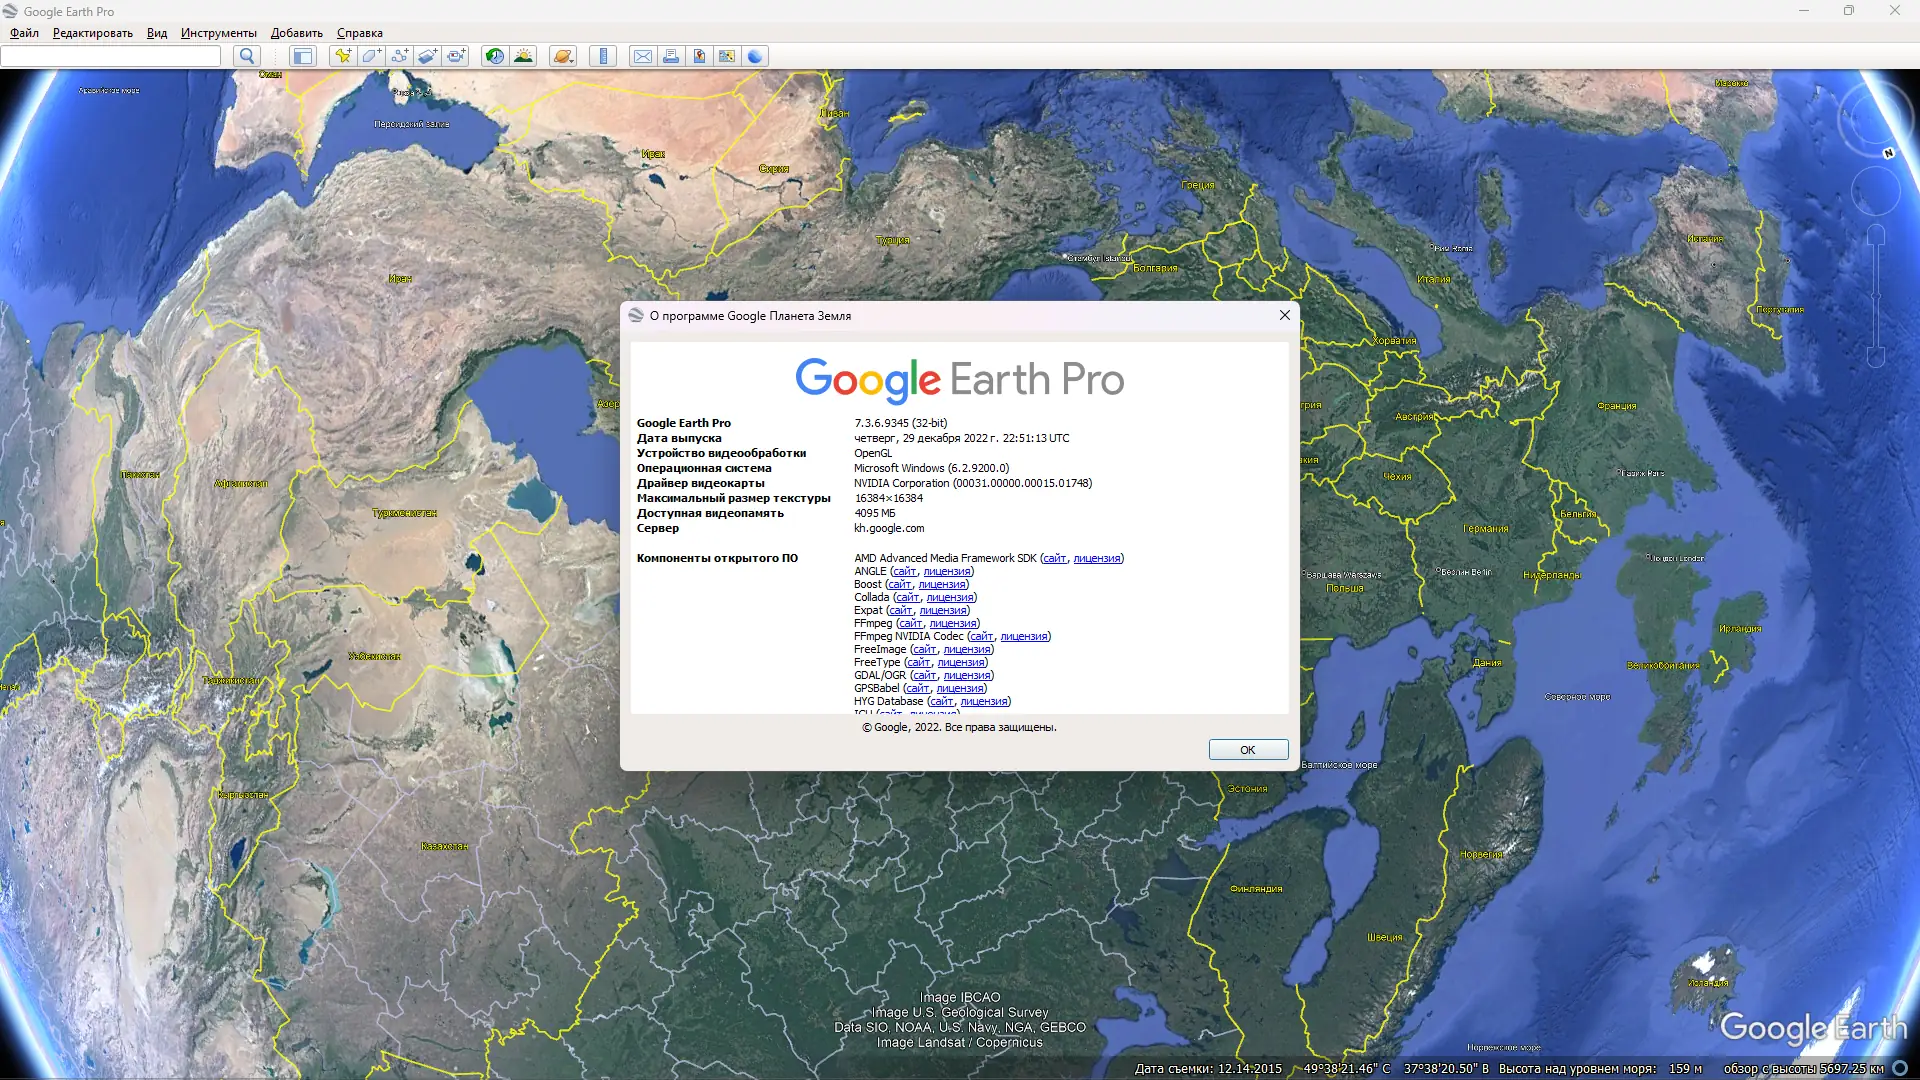Image resolution: width=1920 pixels, height=1080 pixels.
Task: Print the current view
Action: point(671,56)
